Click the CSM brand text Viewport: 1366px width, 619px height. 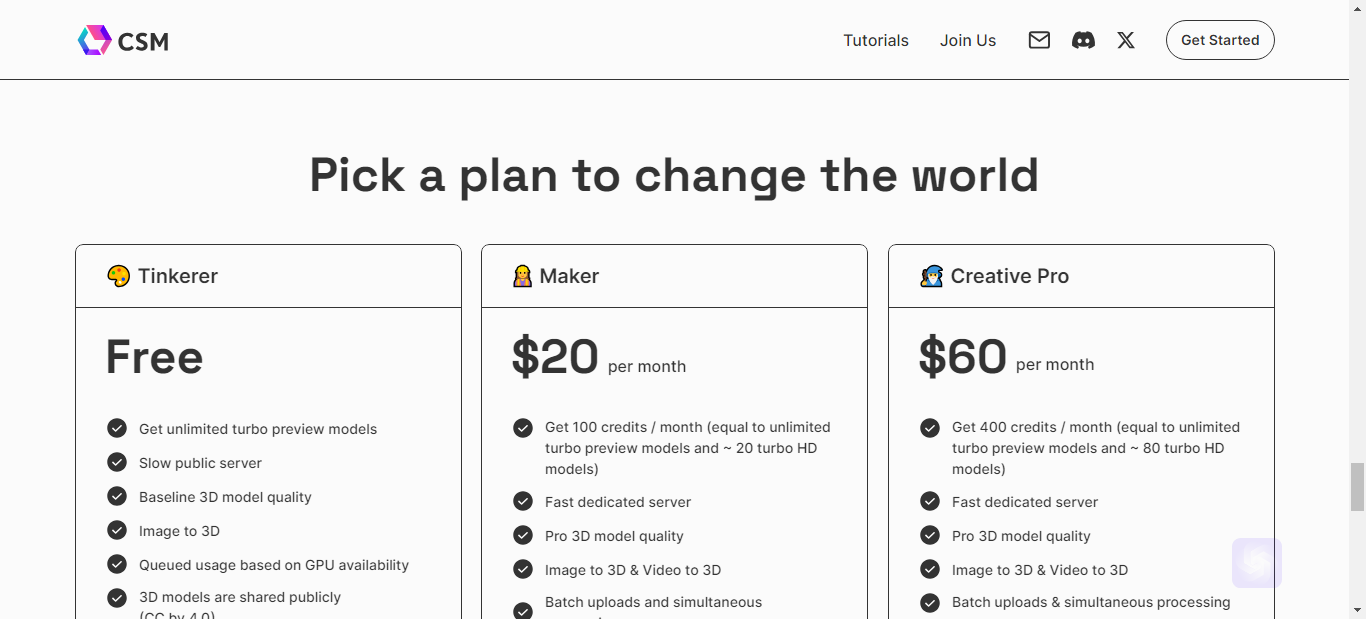[x=143, y=42]
